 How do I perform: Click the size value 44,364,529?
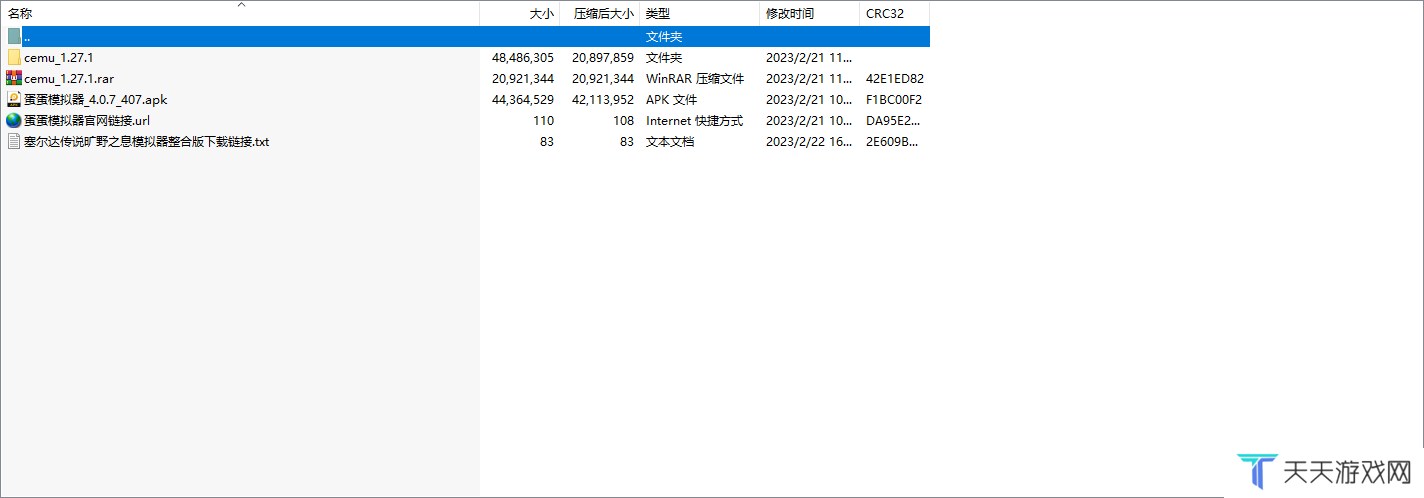tap(523, 99)
